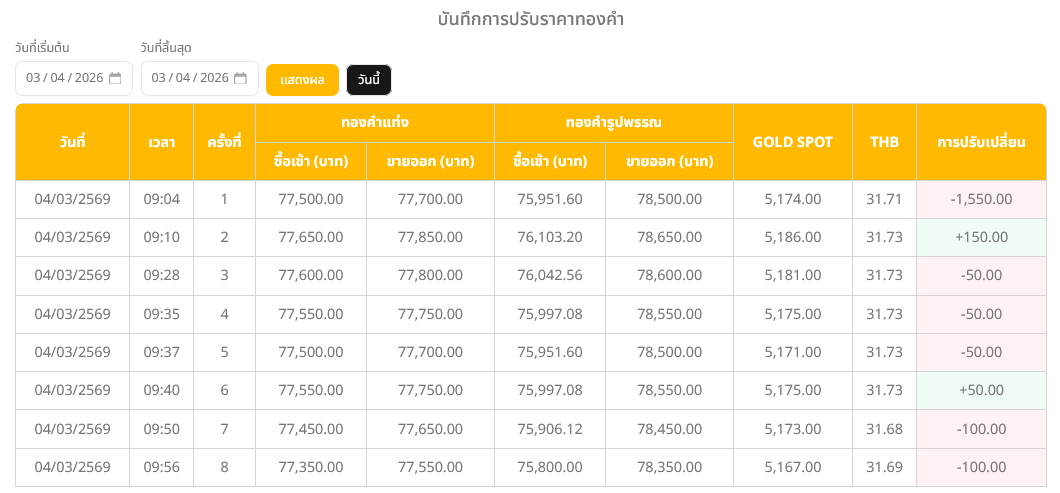Click the วันที่ column header
The width and height of the screenshot is (1060, 493).
point(72,142)
